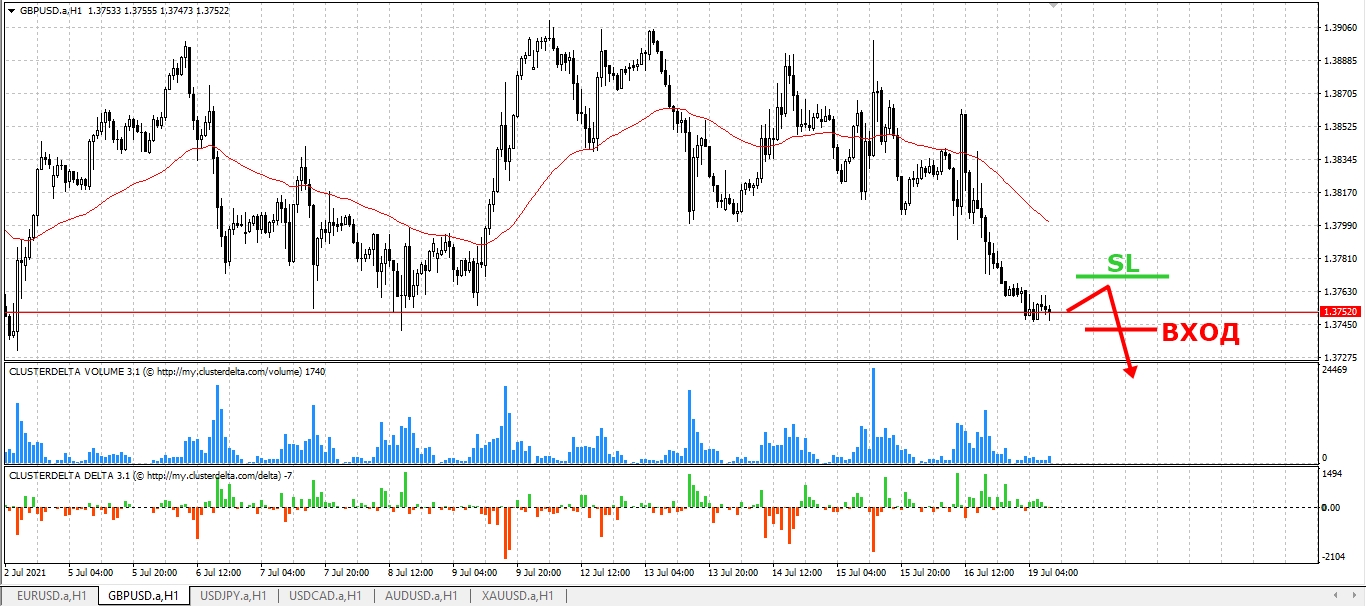
Task: Click the 24469 volume scale value
Action: 1335,370
